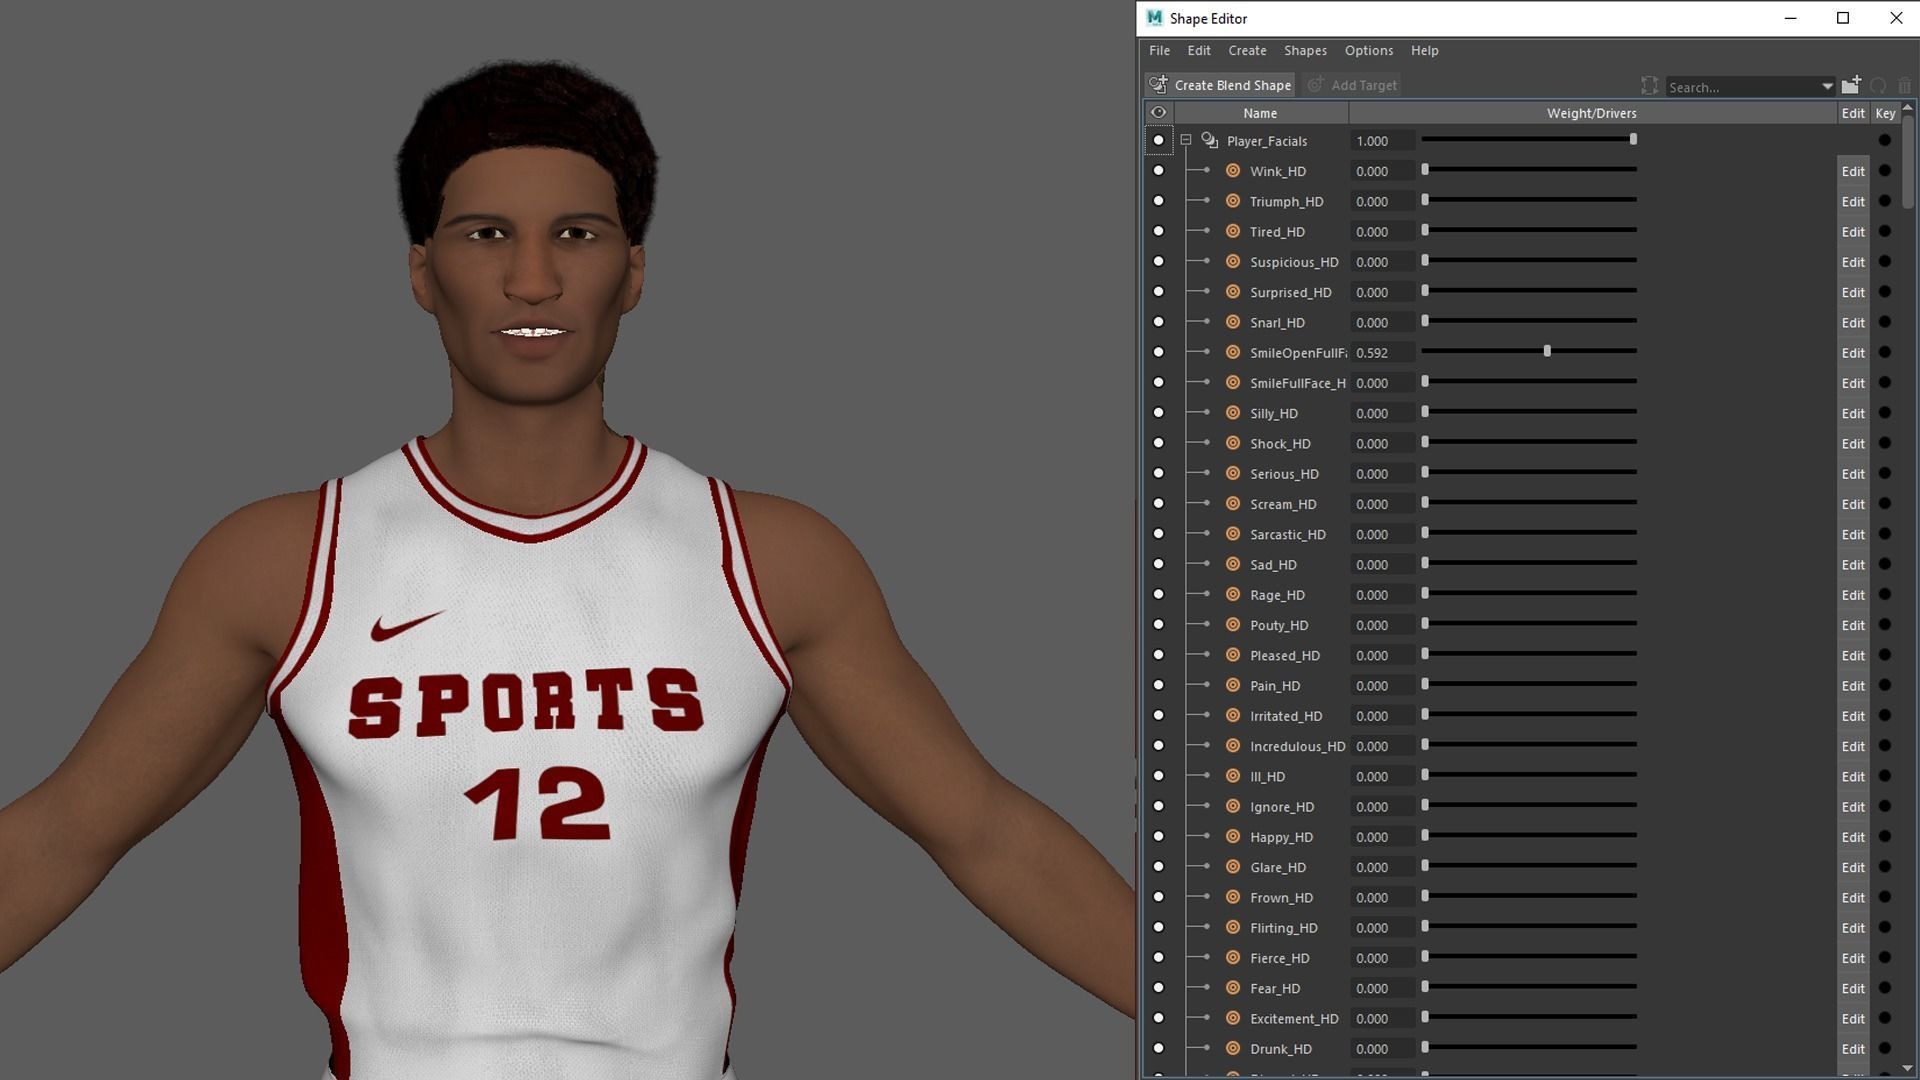Click the trash delete icon in toolbar

pyautogui.click(x=1904, y=86)
